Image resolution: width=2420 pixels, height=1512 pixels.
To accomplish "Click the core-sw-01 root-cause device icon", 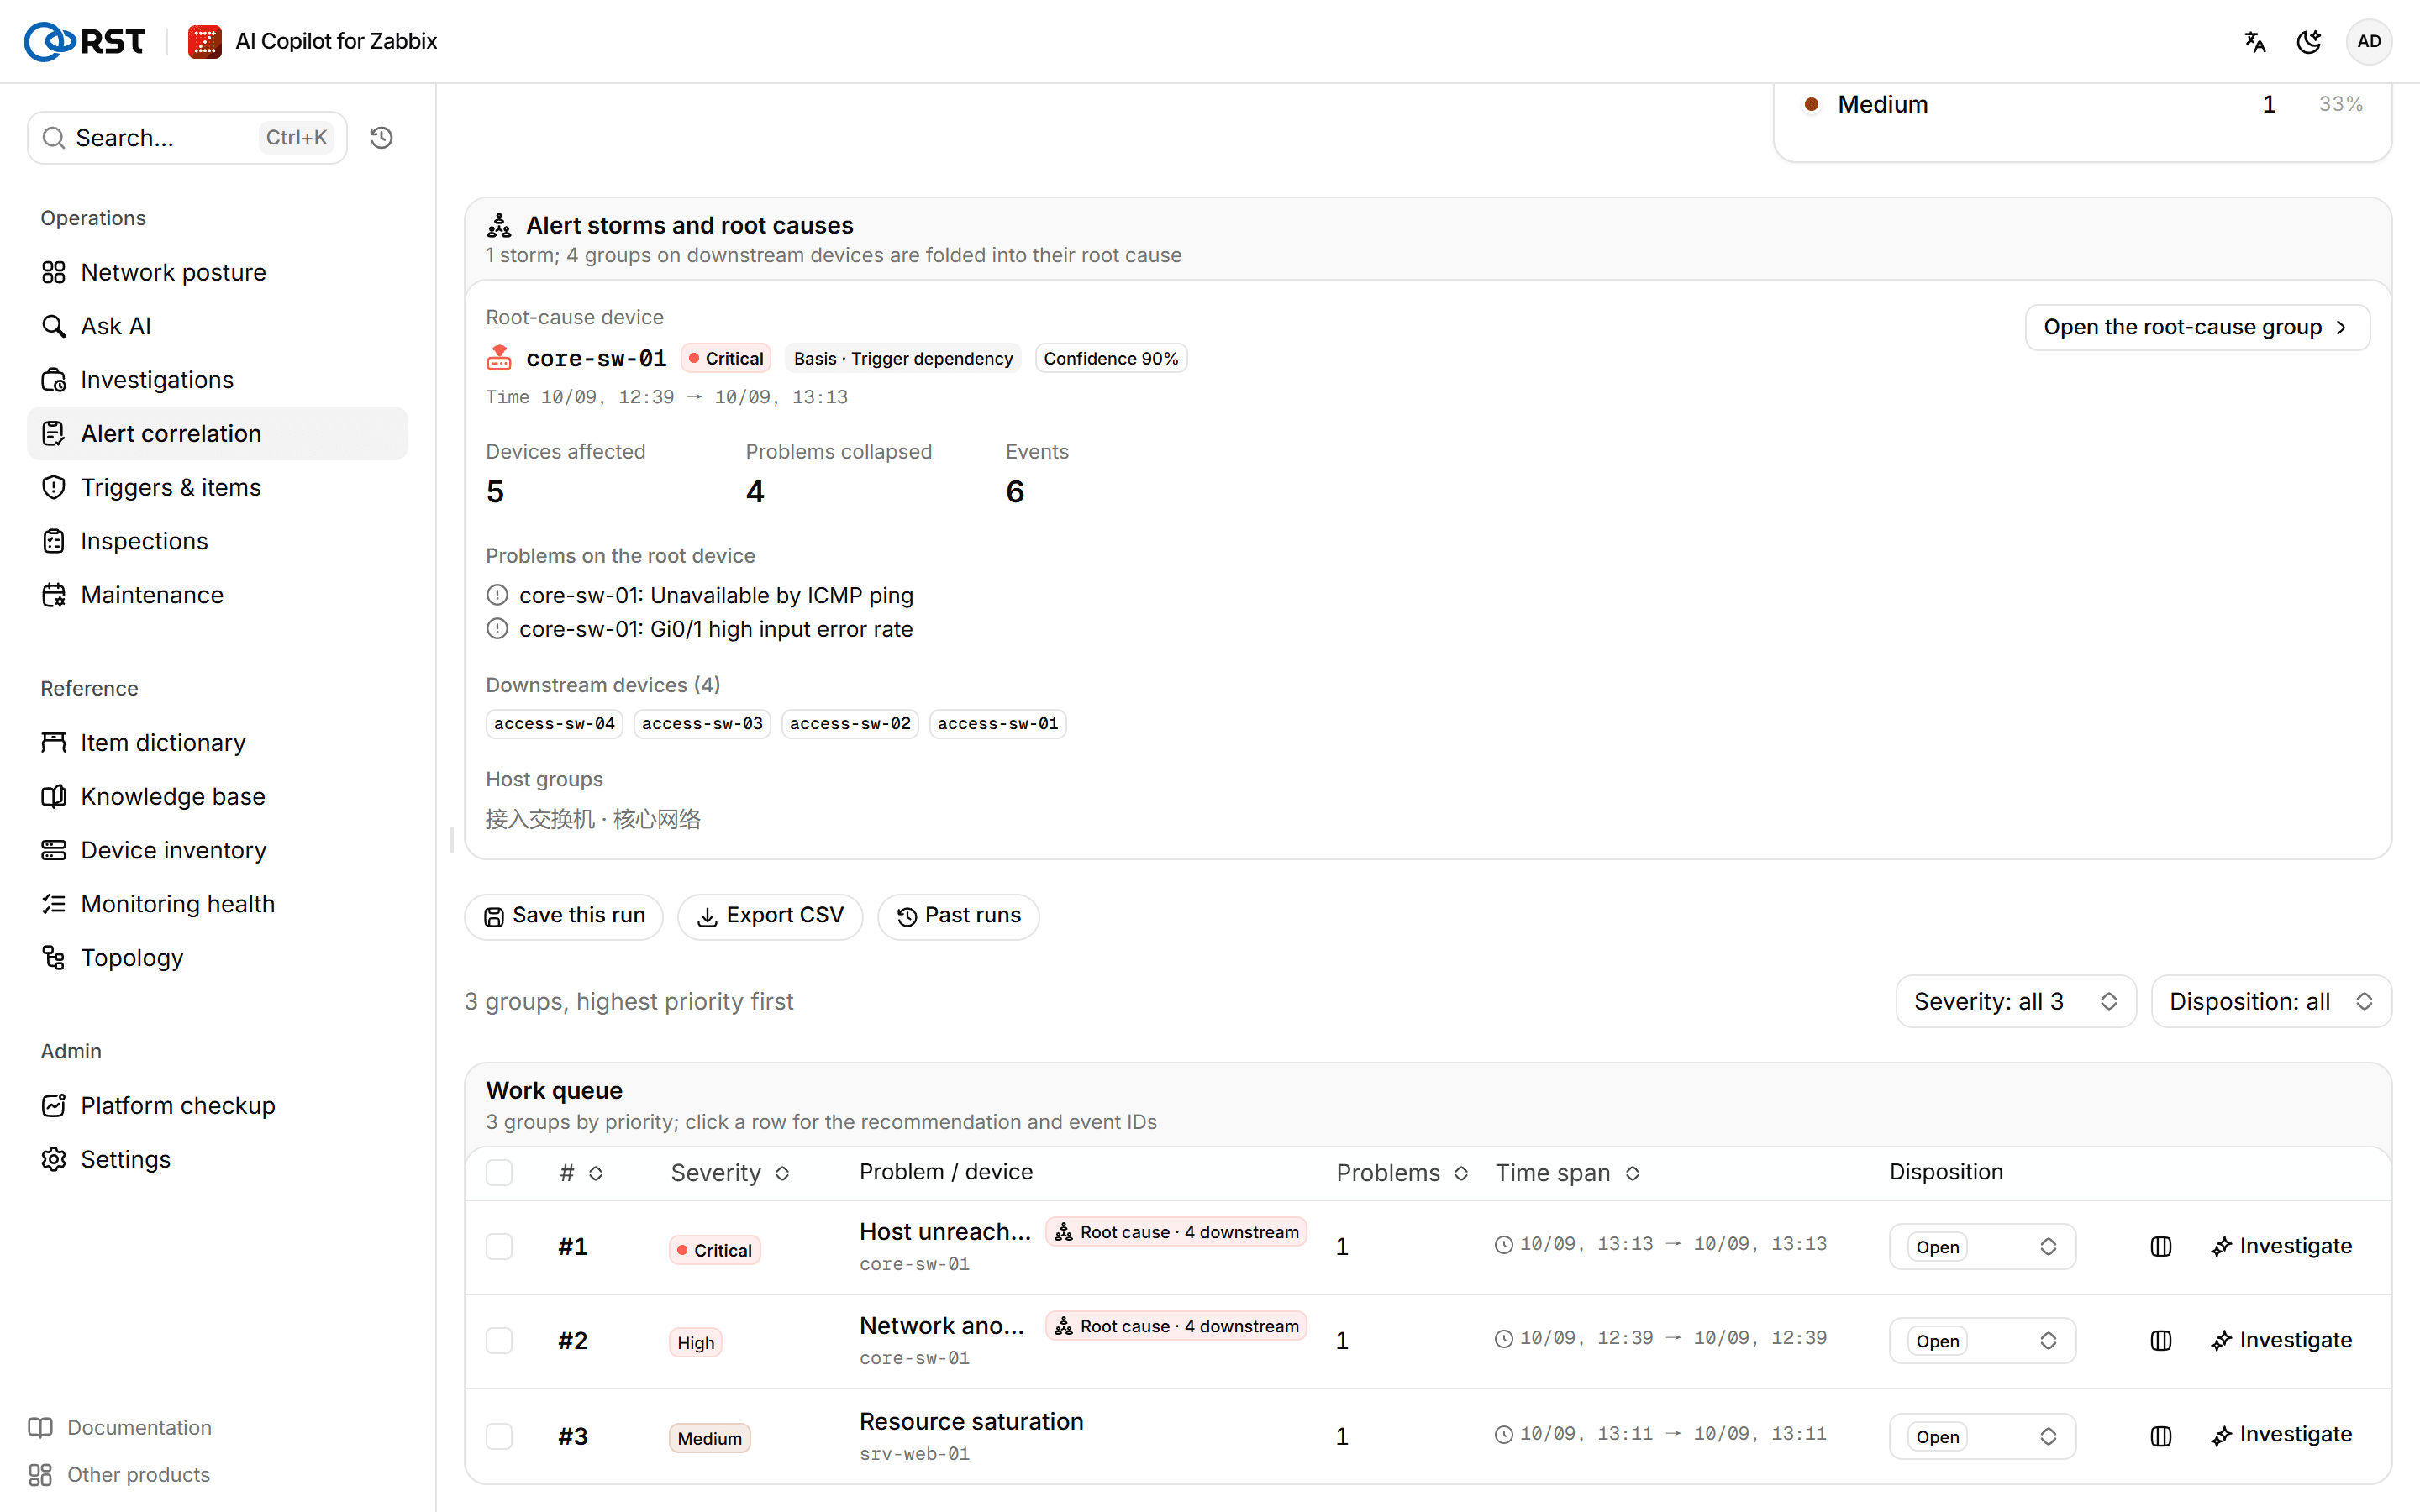I will 499,358.
